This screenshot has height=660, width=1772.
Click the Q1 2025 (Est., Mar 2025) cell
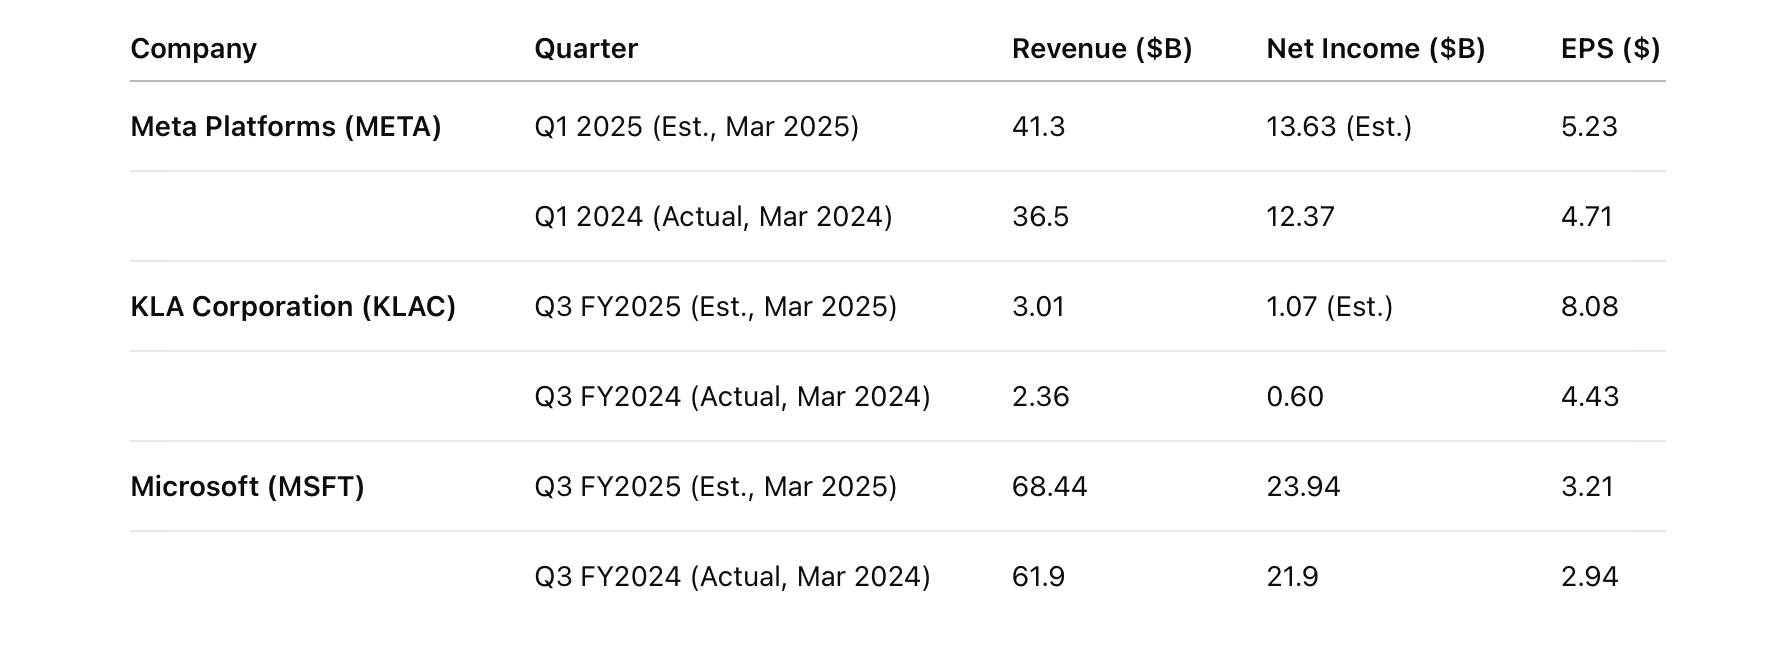pyautogui.click(x=697, y=127)
